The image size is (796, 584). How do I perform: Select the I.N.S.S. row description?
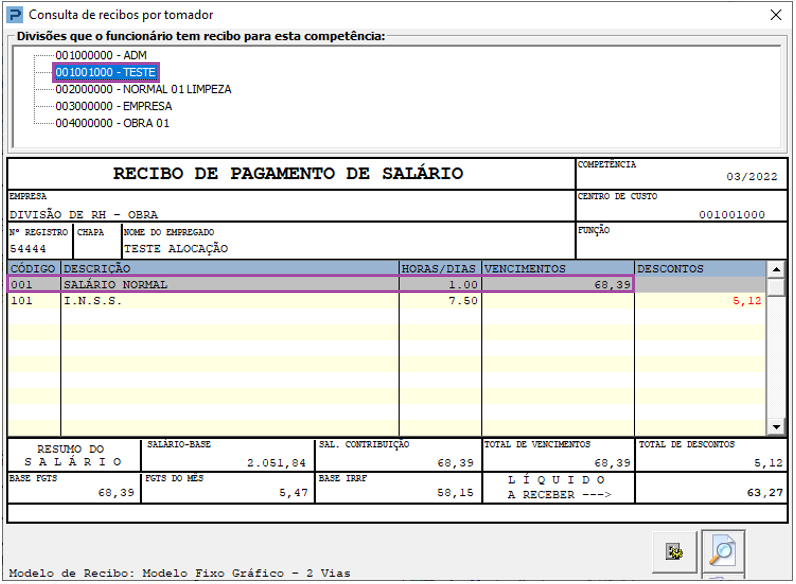[93, 301]
